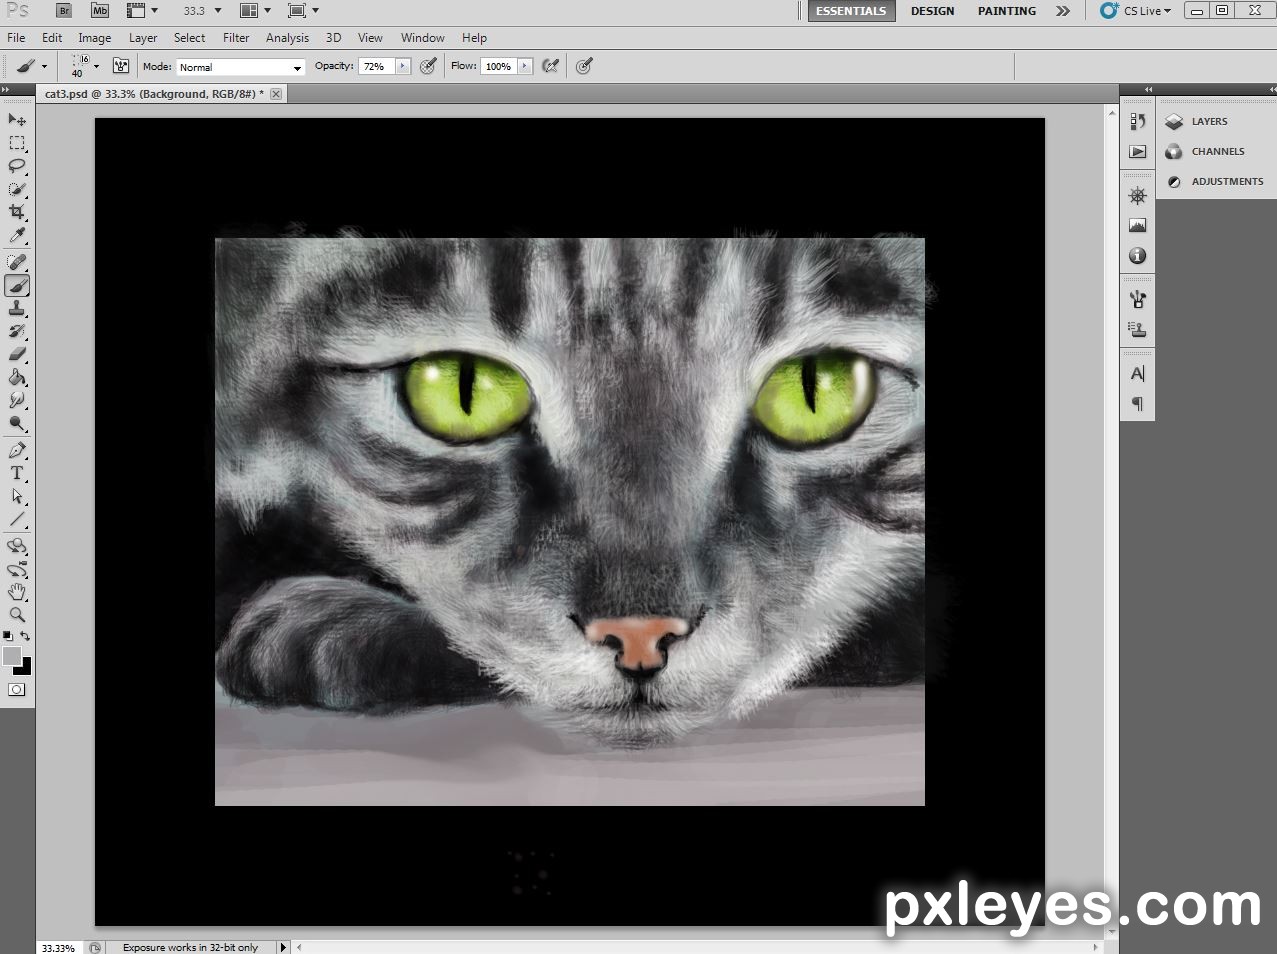Toggle the Brush panel

pyautogui.click(x=121, y=66)
